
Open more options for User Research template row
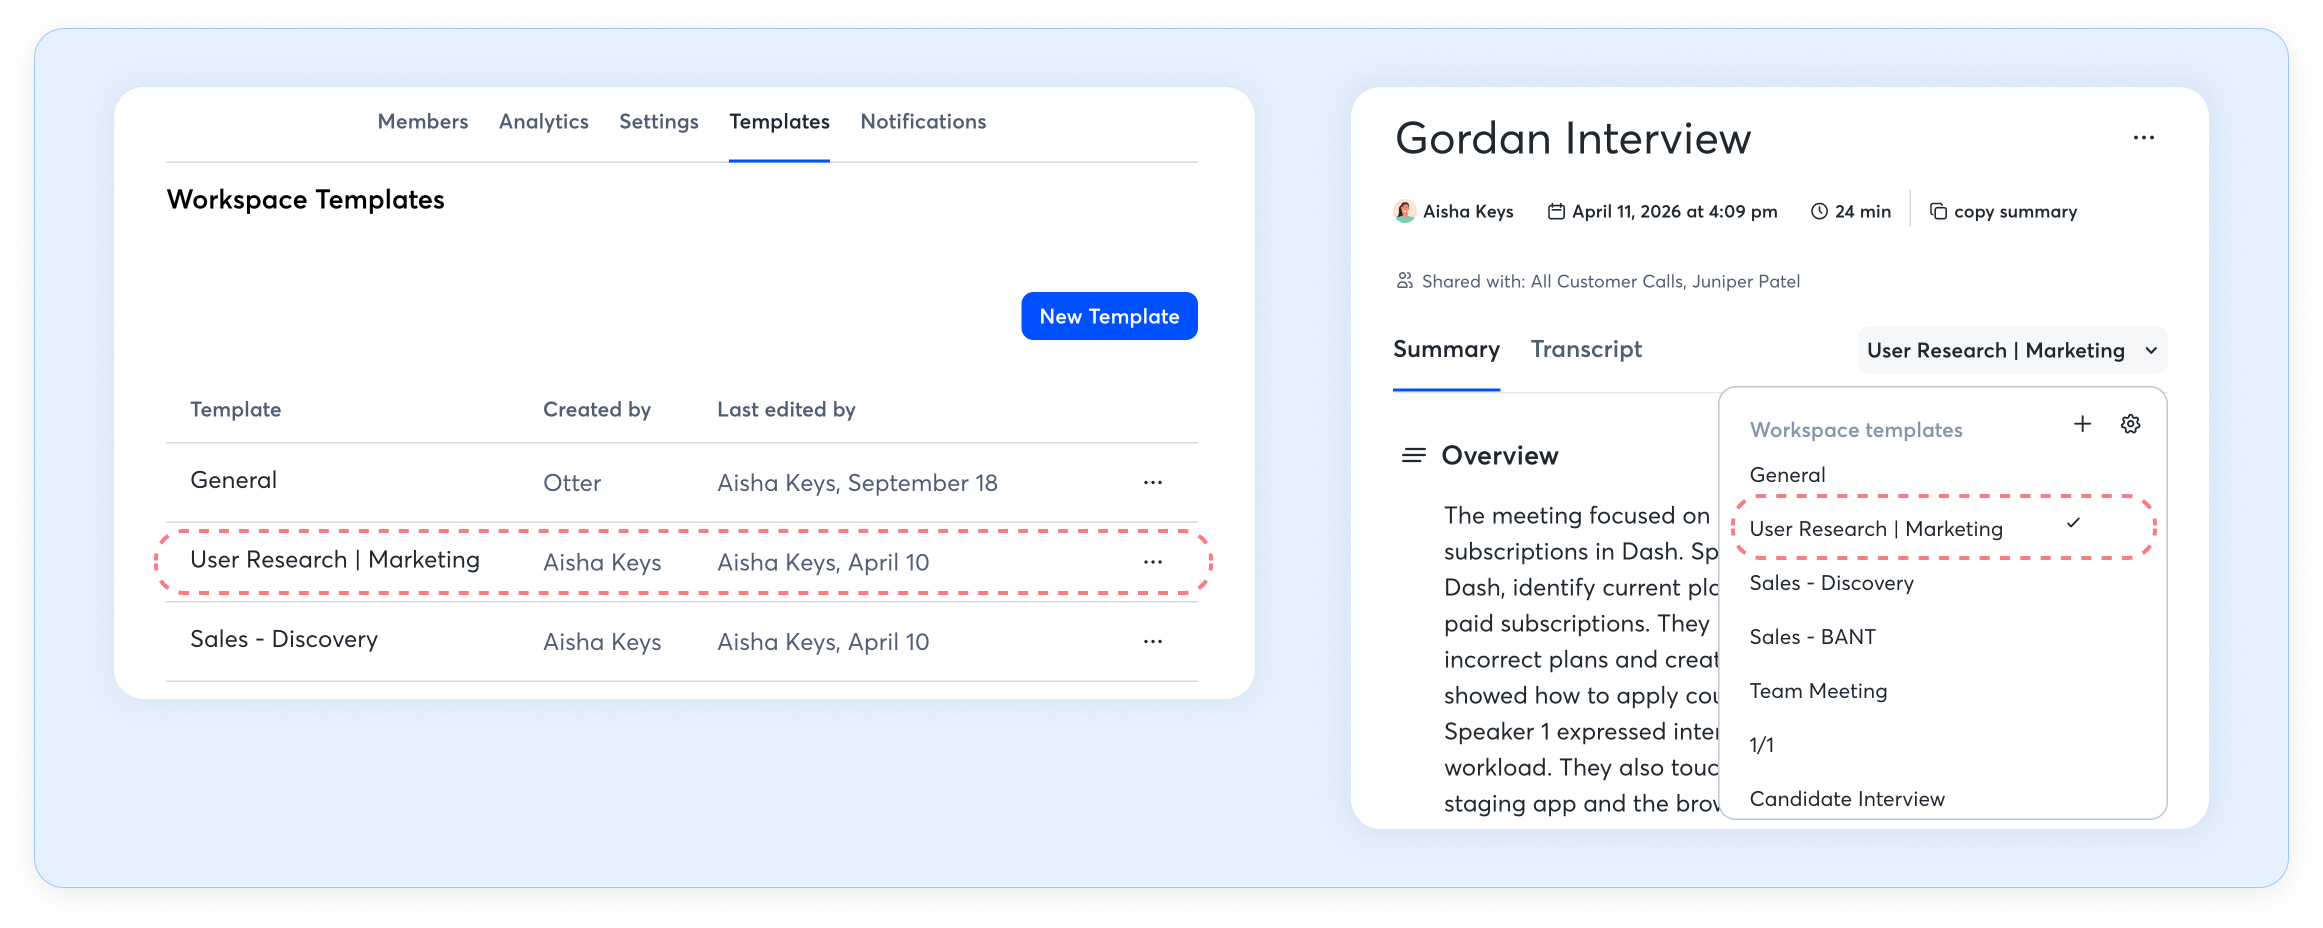coord(1152,562)
